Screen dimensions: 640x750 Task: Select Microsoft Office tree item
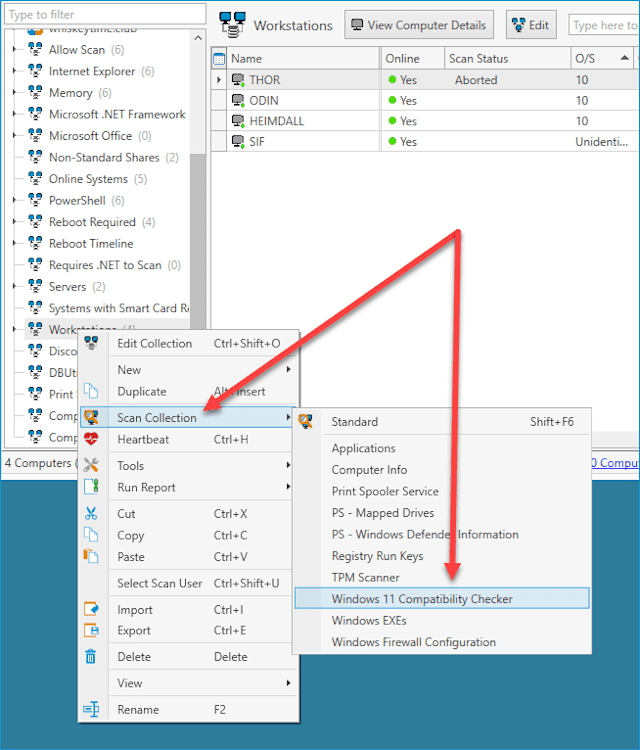pyautogui.click(x=90, y=135)
